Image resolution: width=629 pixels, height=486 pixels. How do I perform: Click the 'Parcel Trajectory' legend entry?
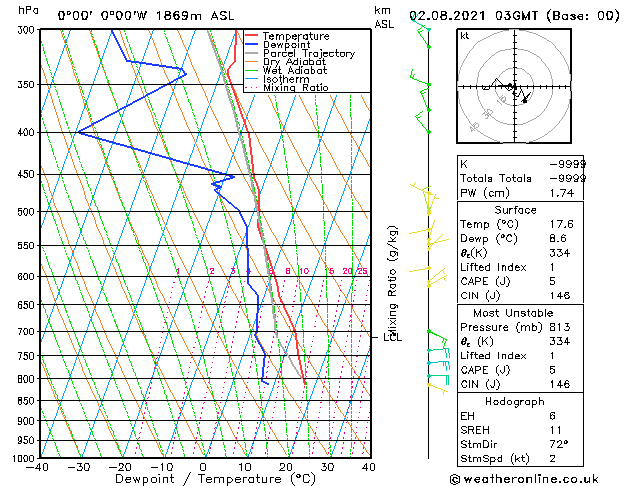tap(309, 54)
